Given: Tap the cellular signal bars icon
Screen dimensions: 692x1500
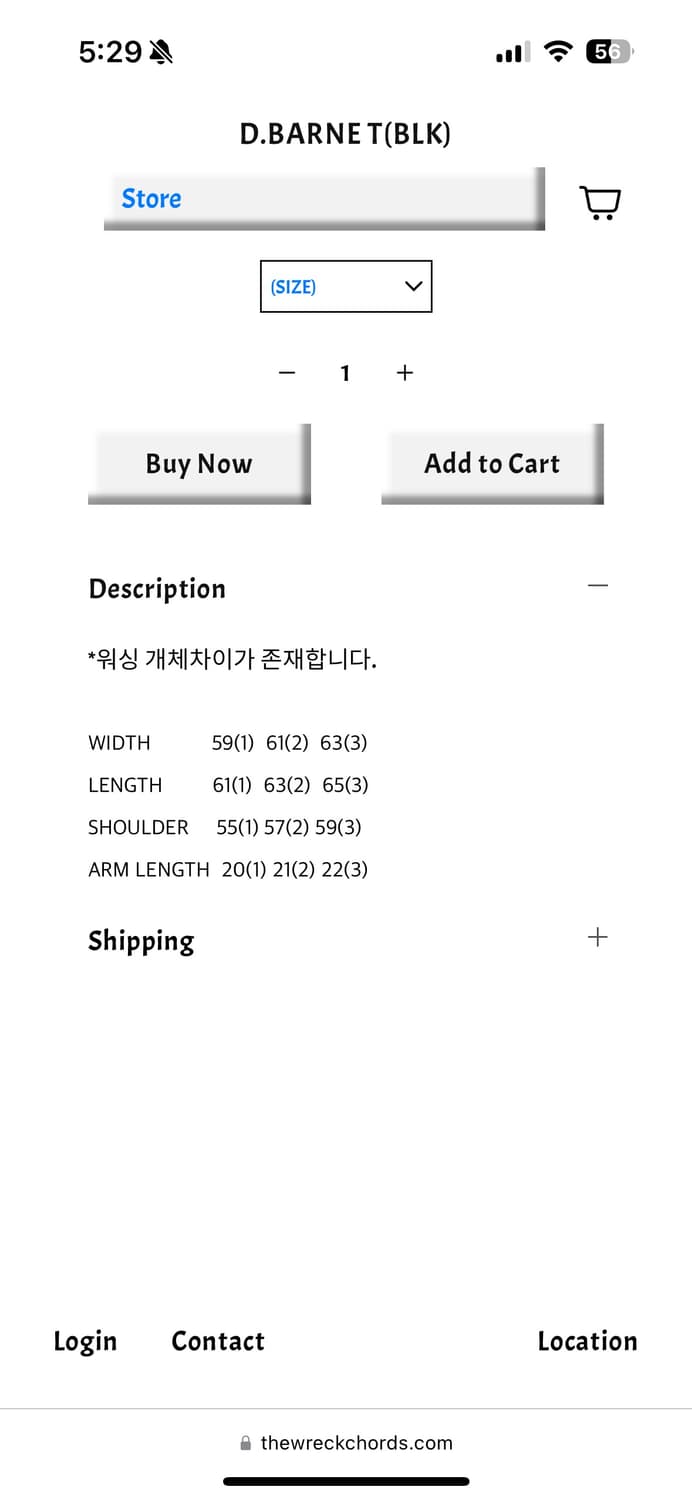Looking at the screenshot, I should tap(513, 52).
